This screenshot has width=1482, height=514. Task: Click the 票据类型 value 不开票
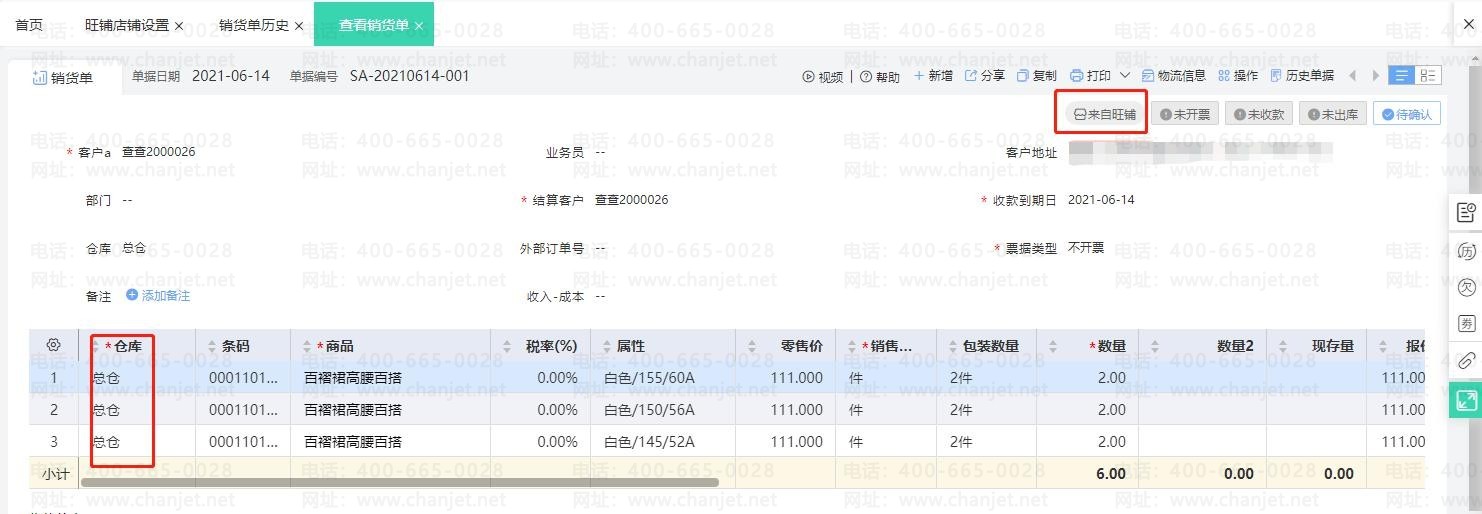click(x=1086, y=248)
